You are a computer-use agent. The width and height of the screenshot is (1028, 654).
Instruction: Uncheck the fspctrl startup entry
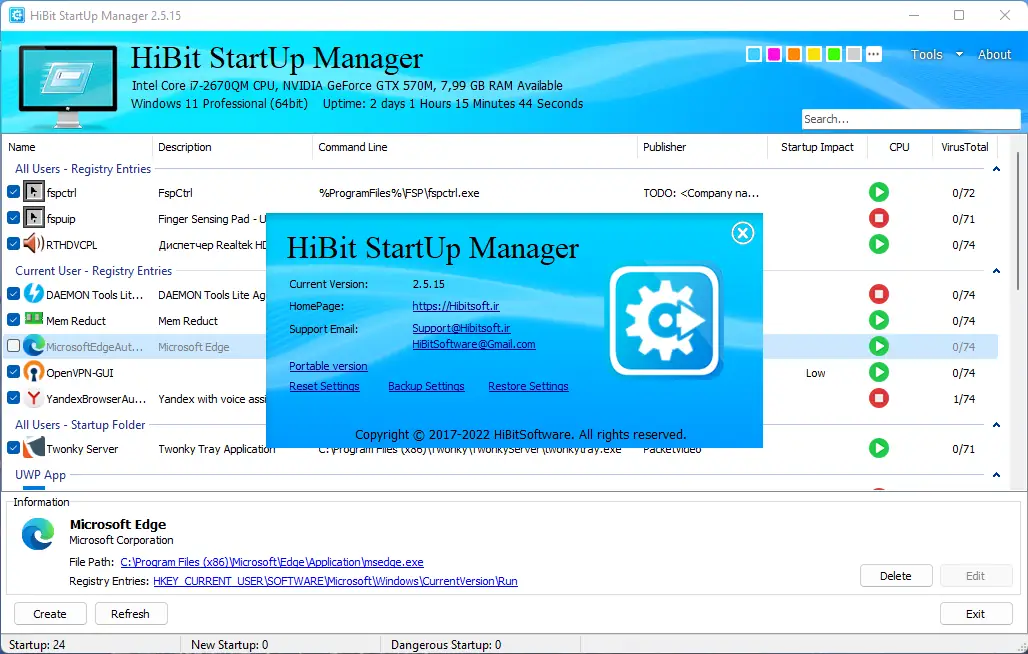(x=13, y=192)
